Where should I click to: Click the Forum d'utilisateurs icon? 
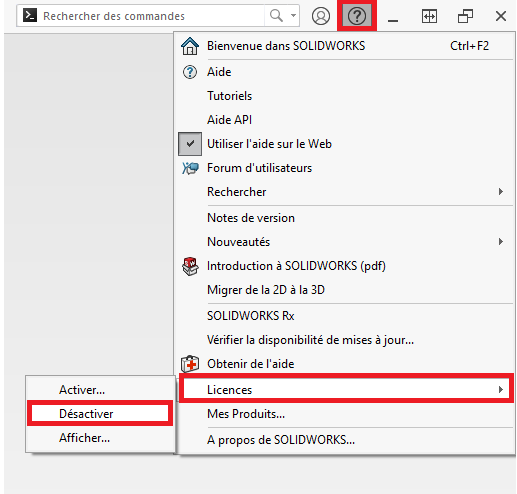tap(190, 168)
